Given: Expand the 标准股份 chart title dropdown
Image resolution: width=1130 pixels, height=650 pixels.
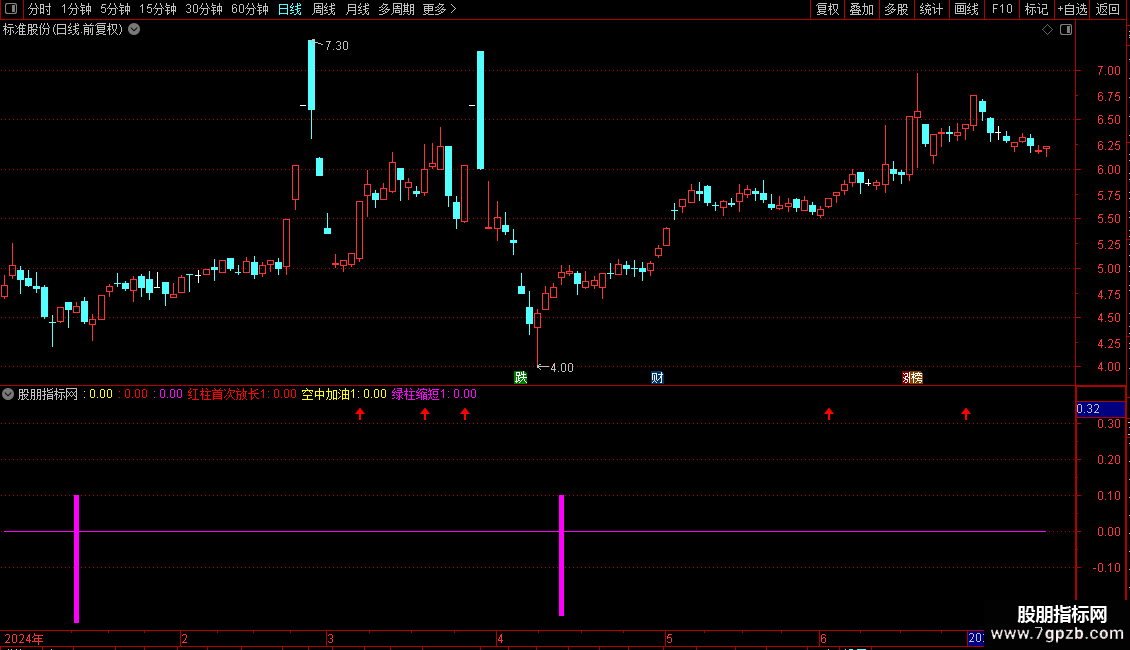Looking at the screenshot, I should point(134,30).
